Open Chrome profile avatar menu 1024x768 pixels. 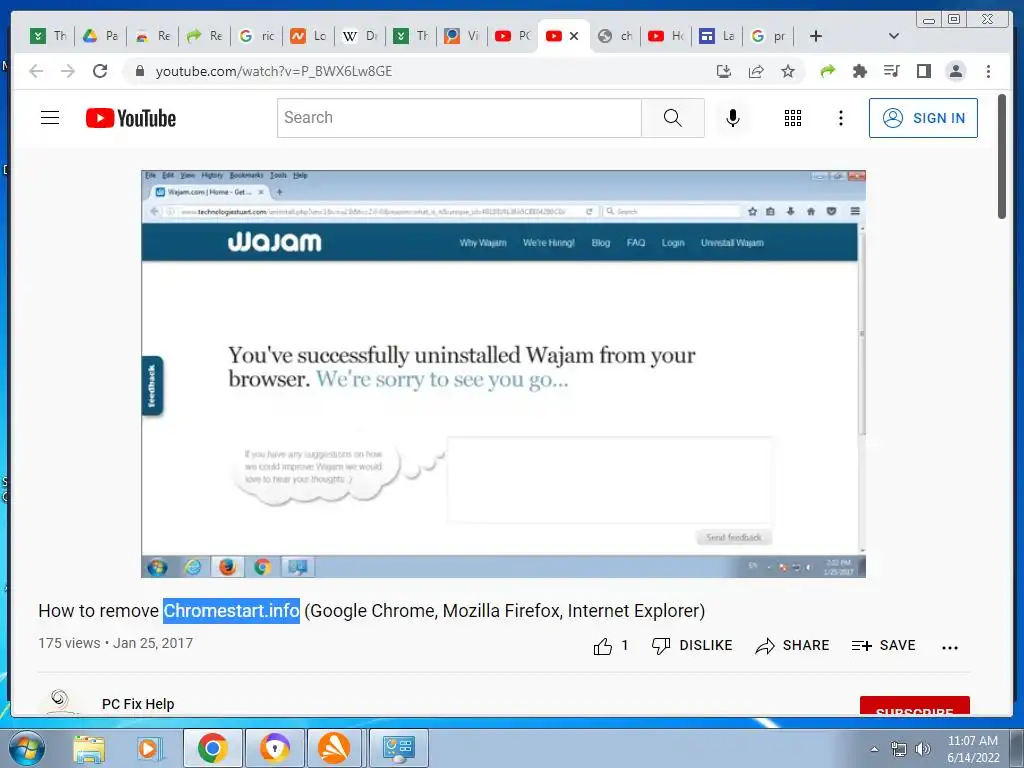[955, 71]
